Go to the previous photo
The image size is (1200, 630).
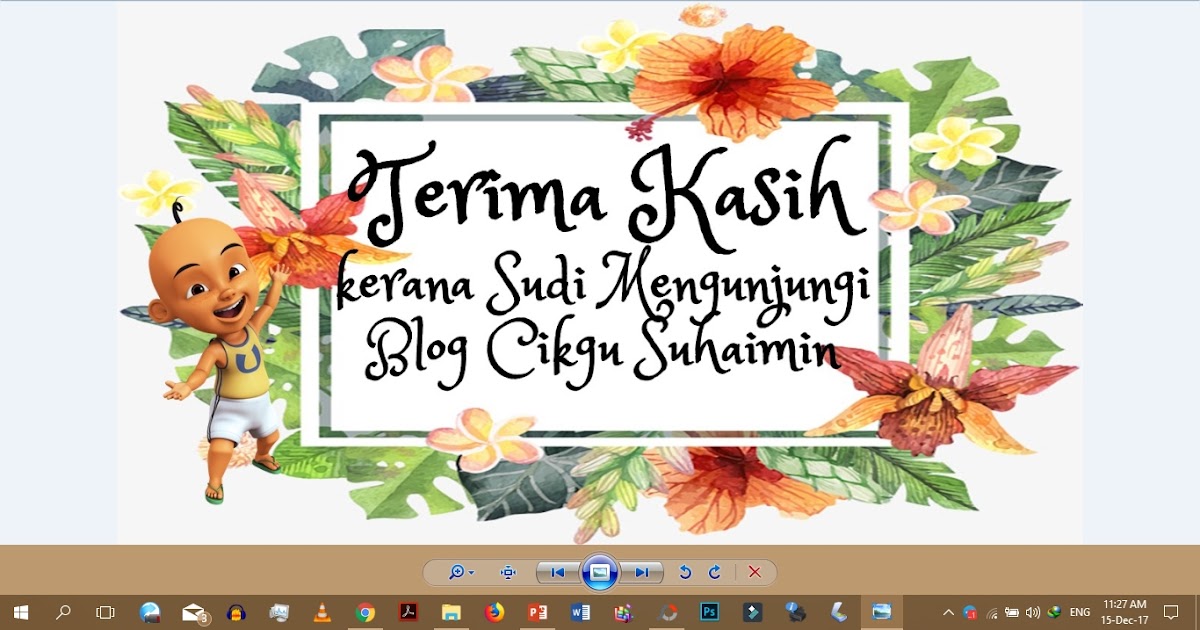(558, 572)
